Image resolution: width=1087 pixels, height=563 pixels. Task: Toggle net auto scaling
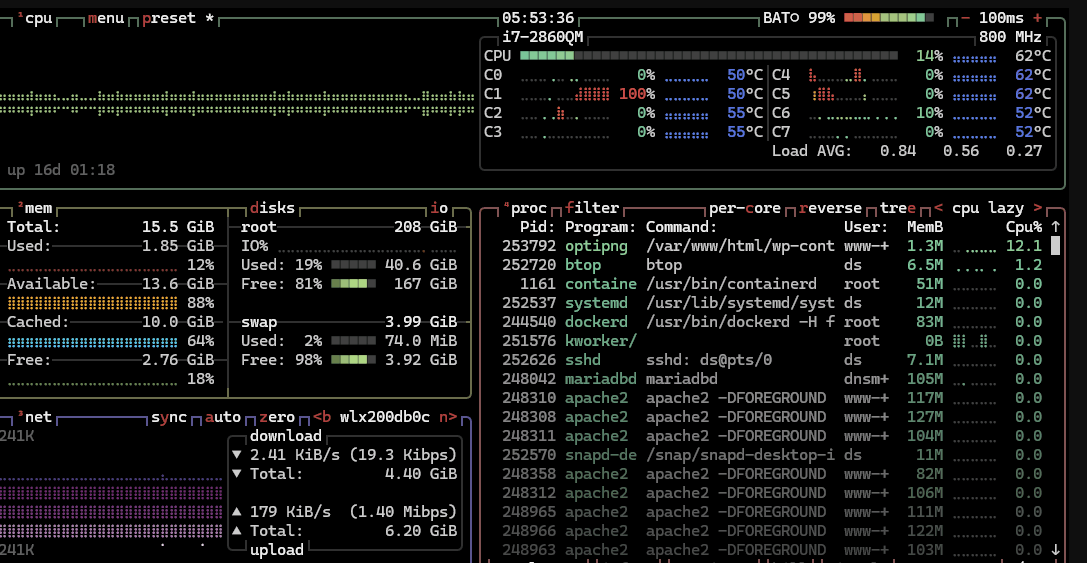tap(223, 417)
